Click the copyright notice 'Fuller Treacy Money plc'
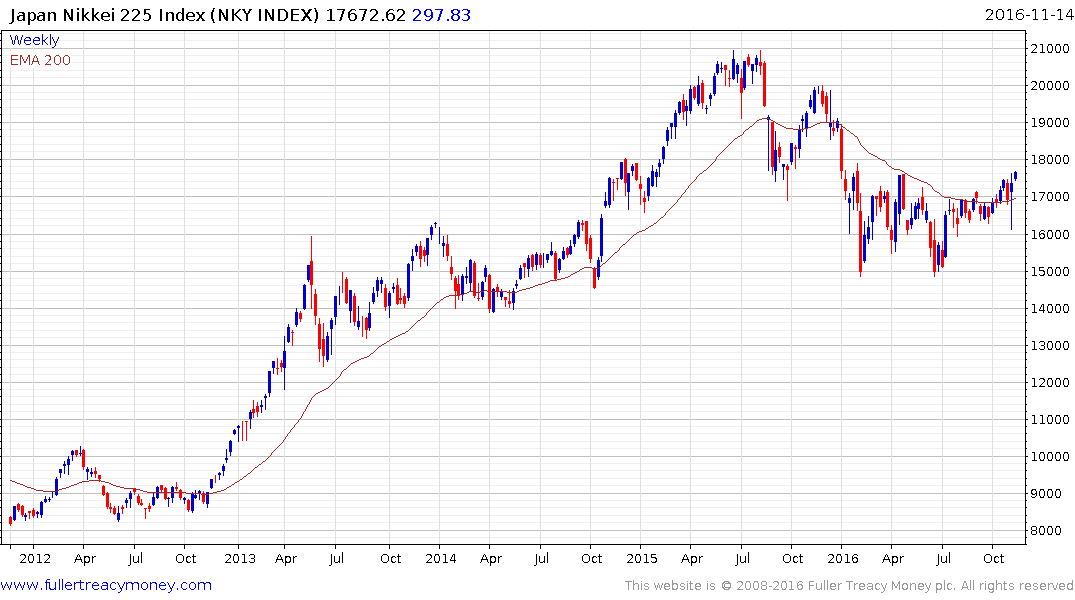This screenshot has height=600, width=1075. point(881,586)
